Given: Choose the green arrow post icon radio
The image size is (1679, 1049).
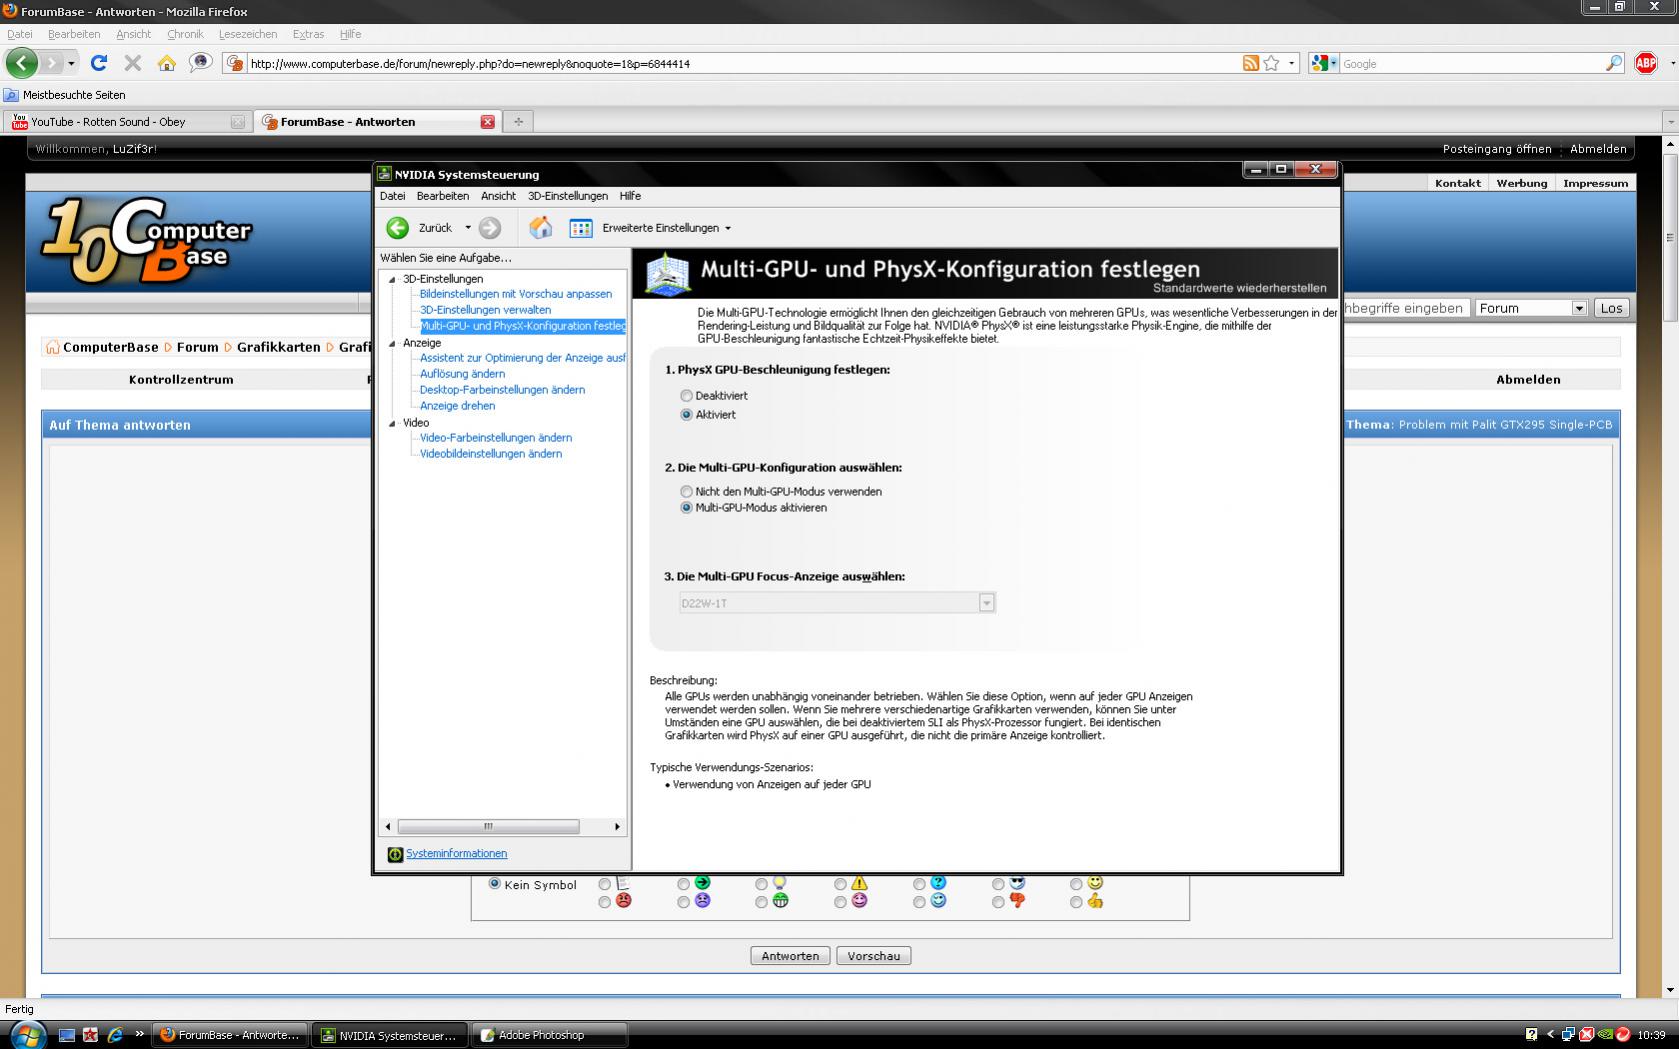Looking at the screenshot, I should click(x=683, y=884).
